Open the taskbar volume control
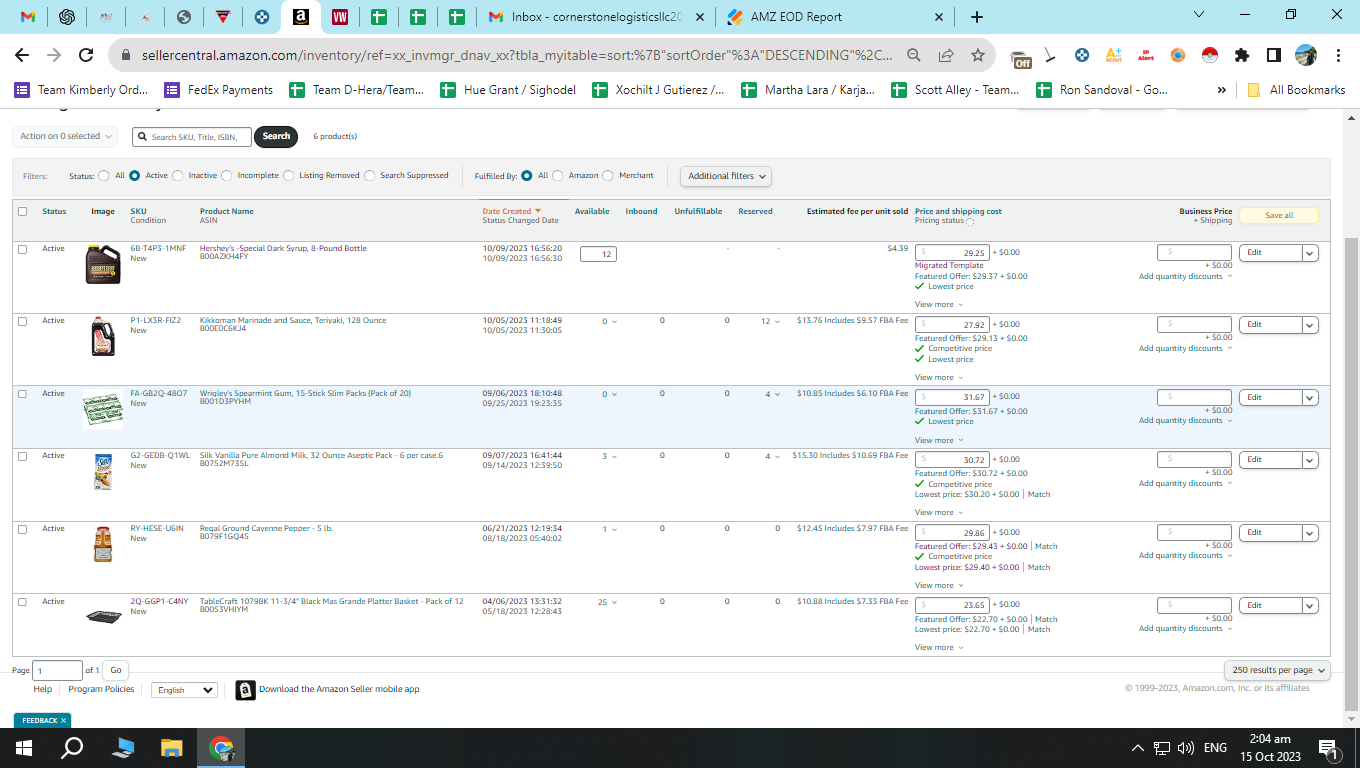 click(1186, 748)
